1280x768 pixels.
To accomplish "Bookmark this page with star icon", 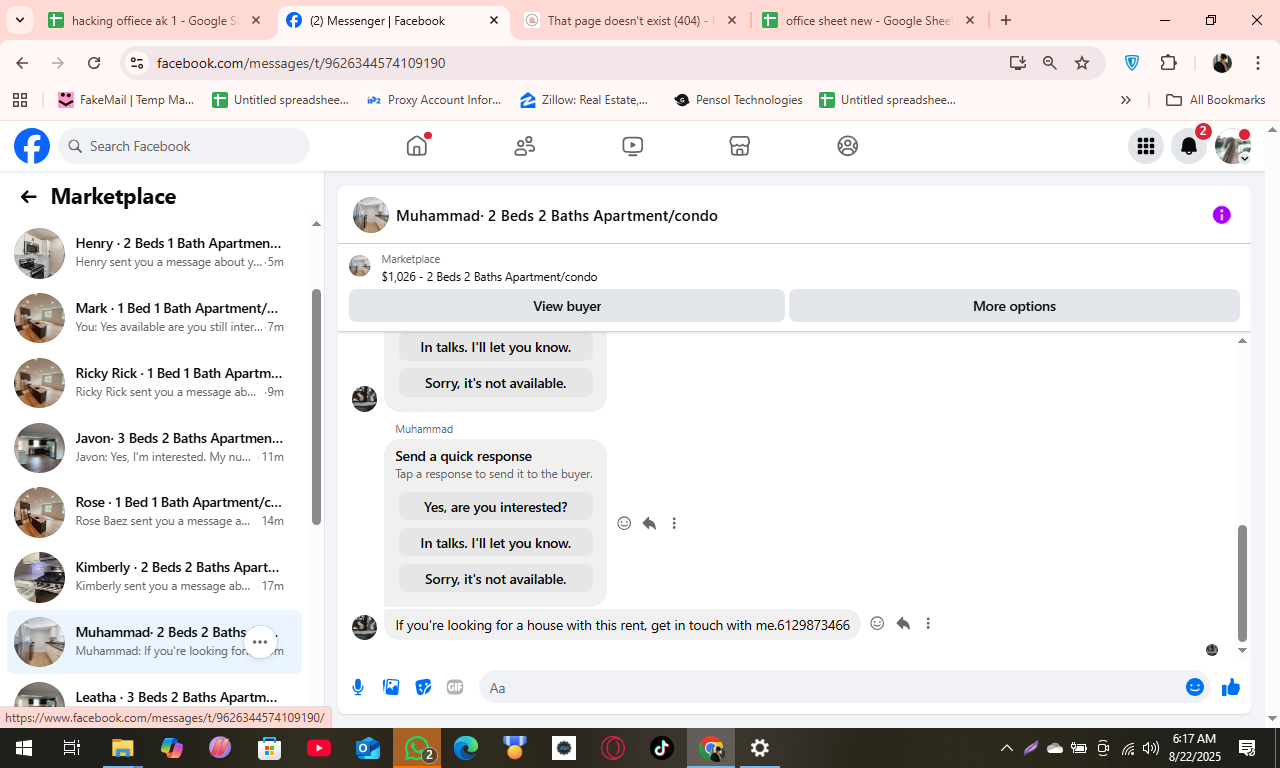I will tap(1082, 63).
